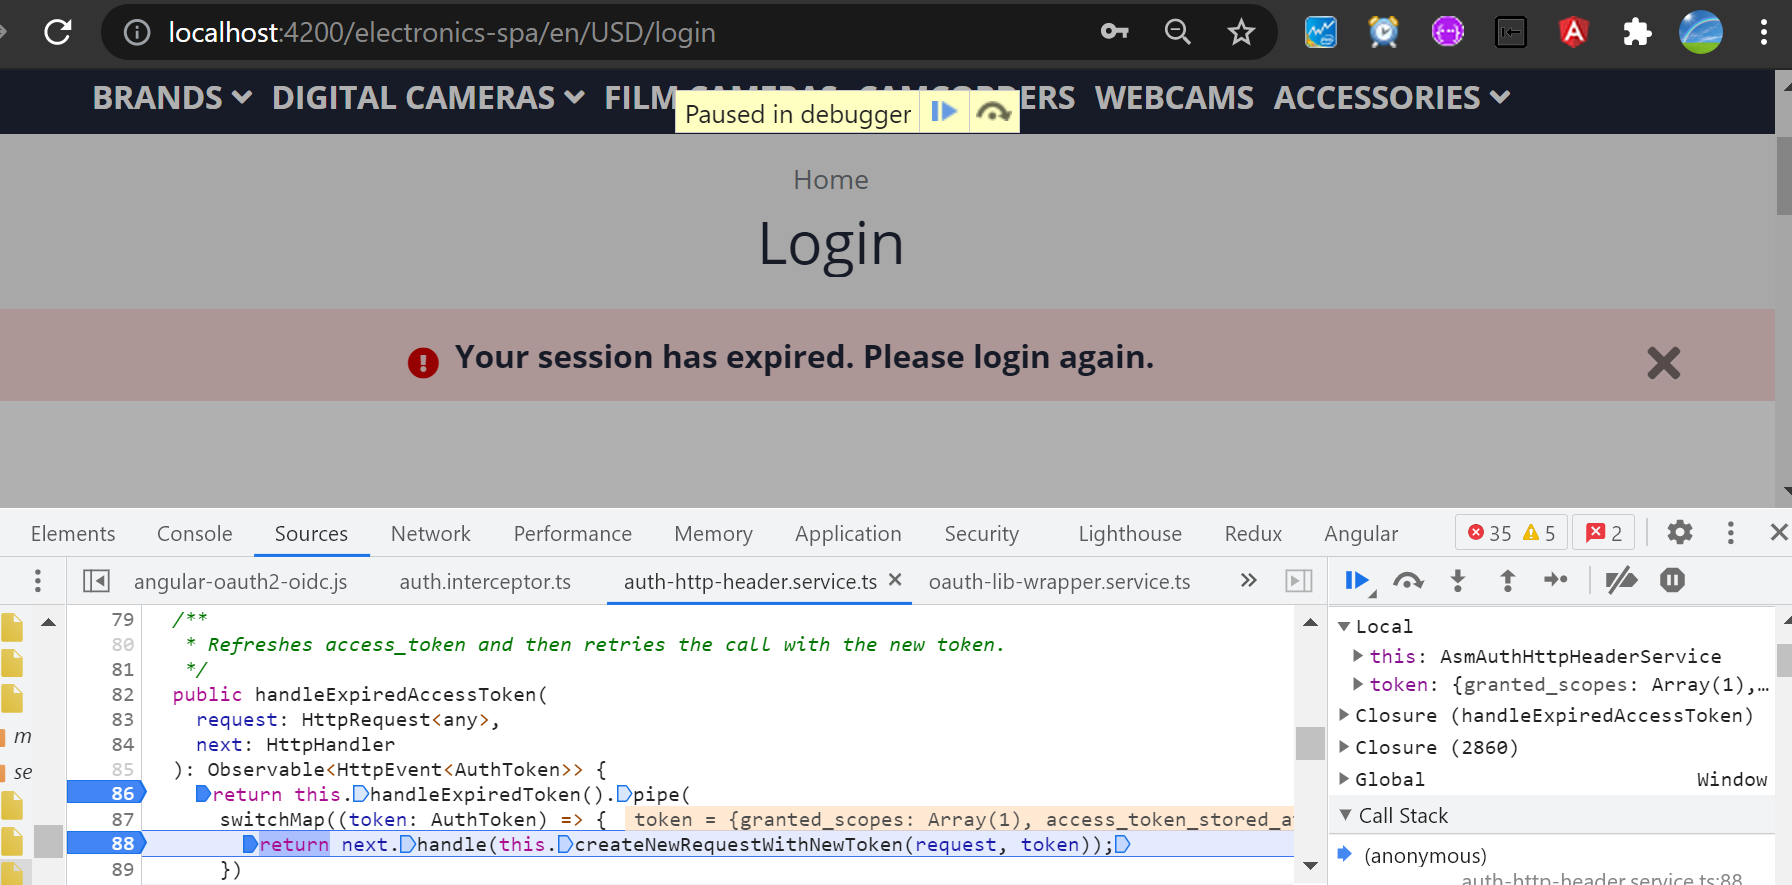Toggle pause on exceptions
This screenshot has height=885, width=1792.
point(1672,580)
